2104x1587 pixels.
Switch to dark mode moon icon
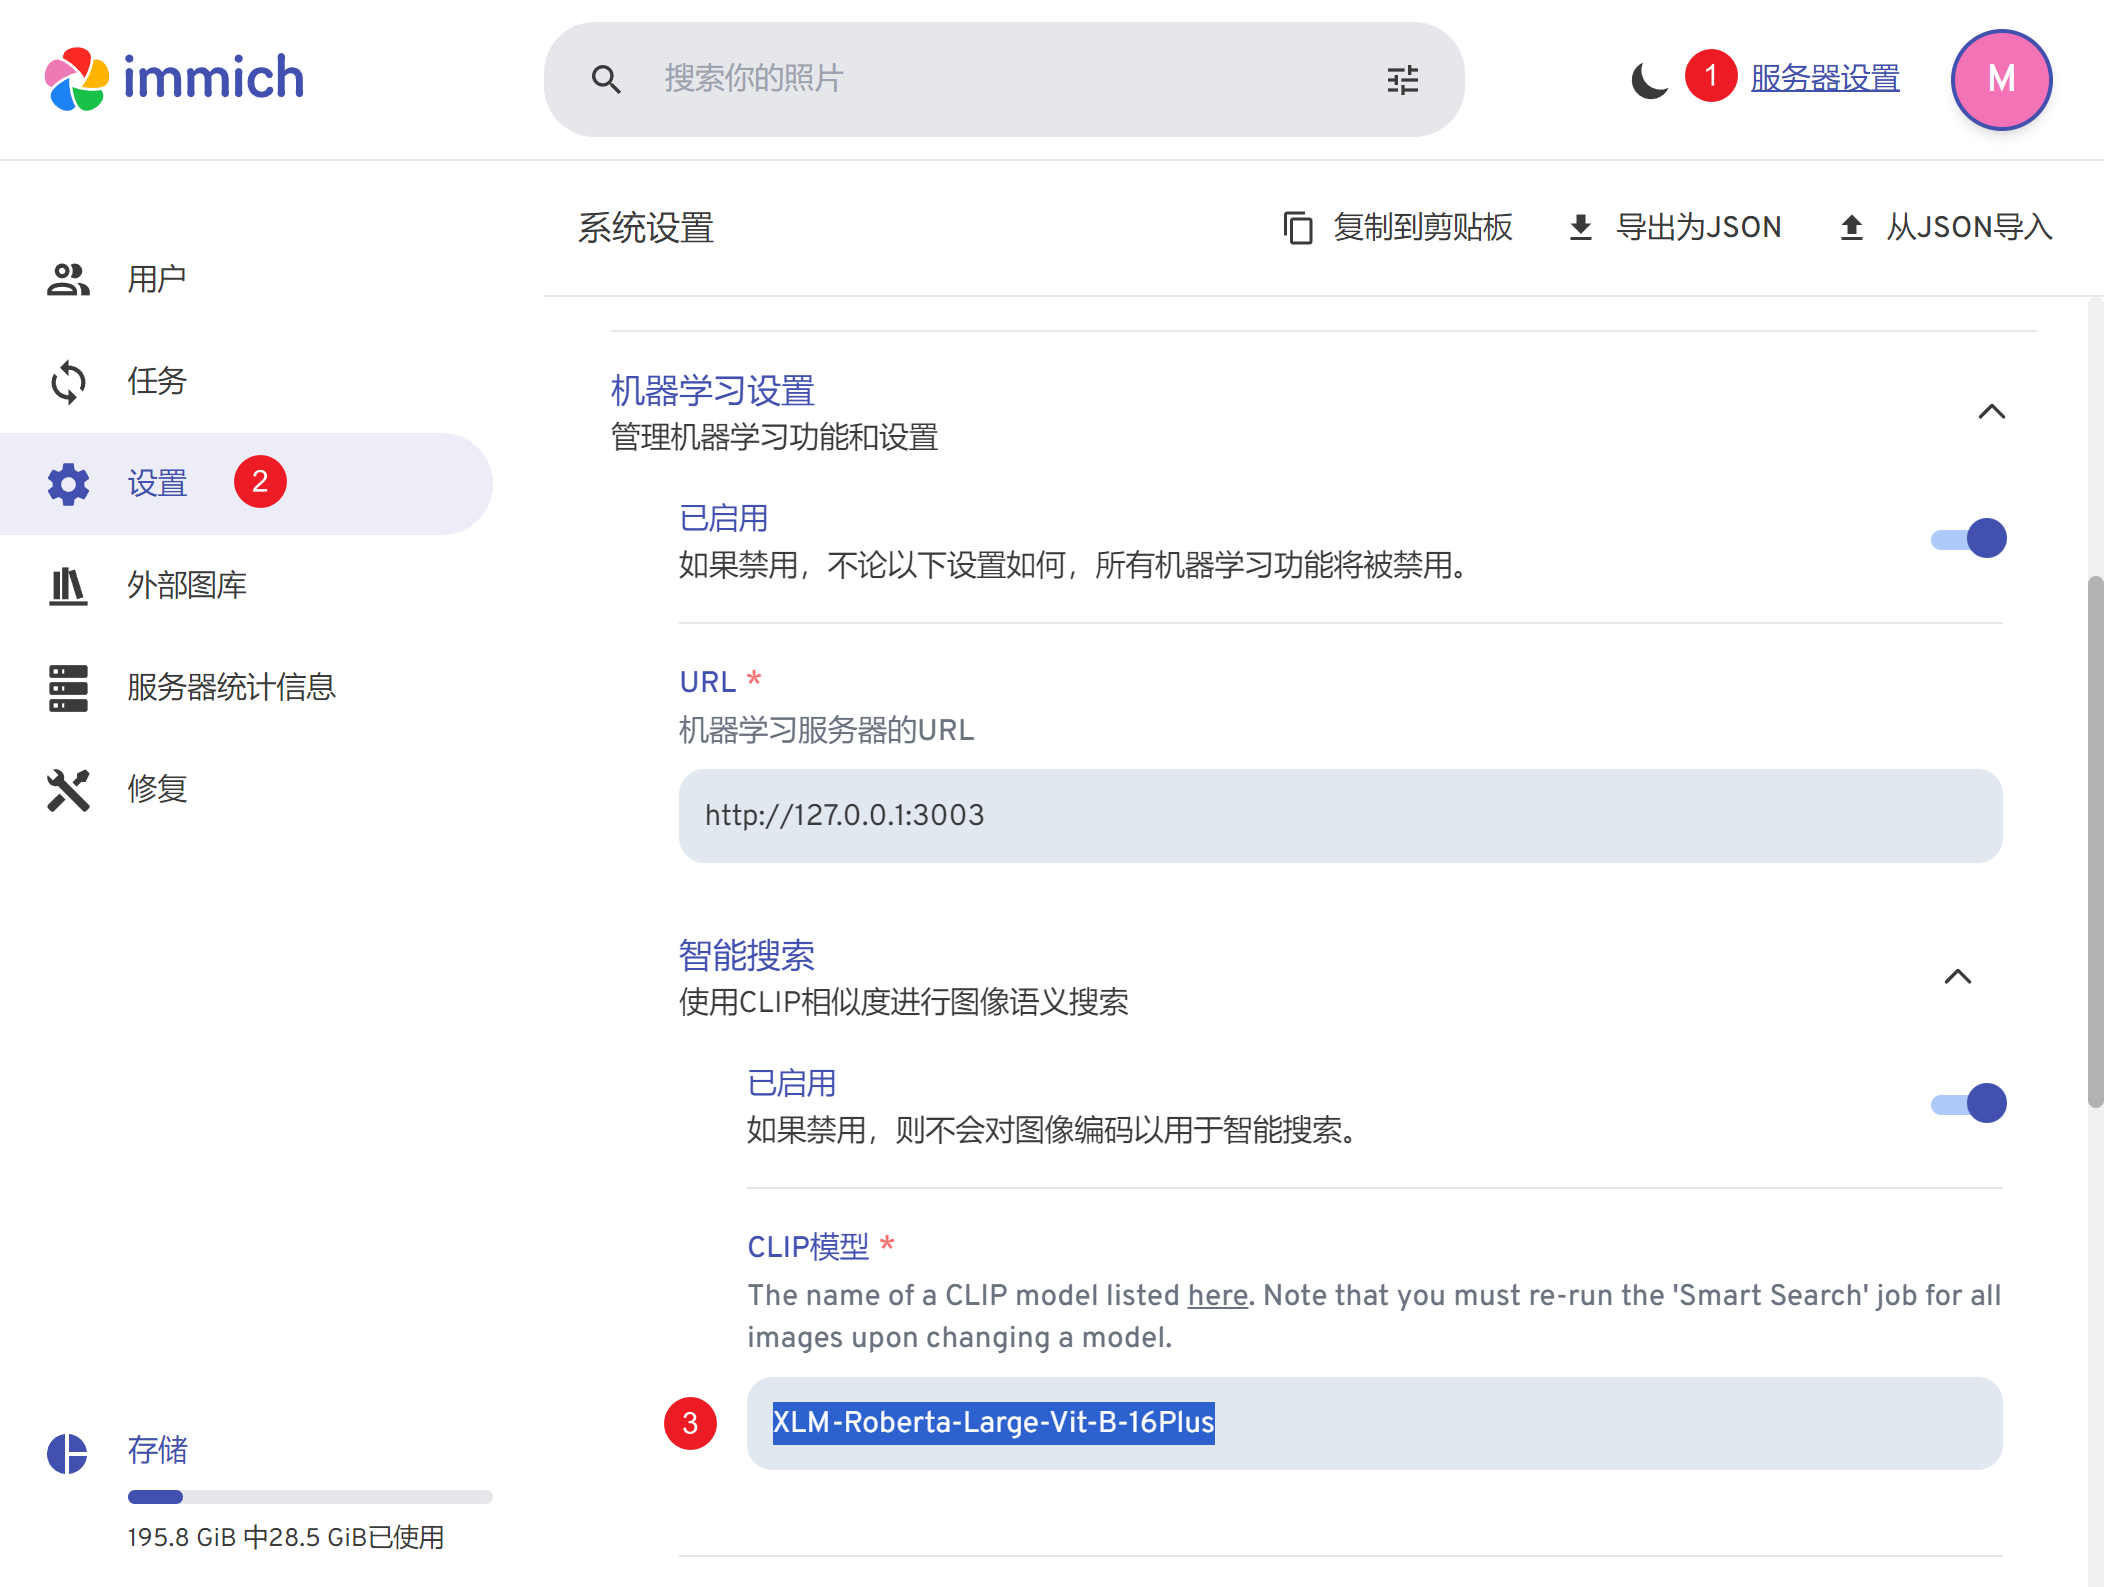[1649, 80]
